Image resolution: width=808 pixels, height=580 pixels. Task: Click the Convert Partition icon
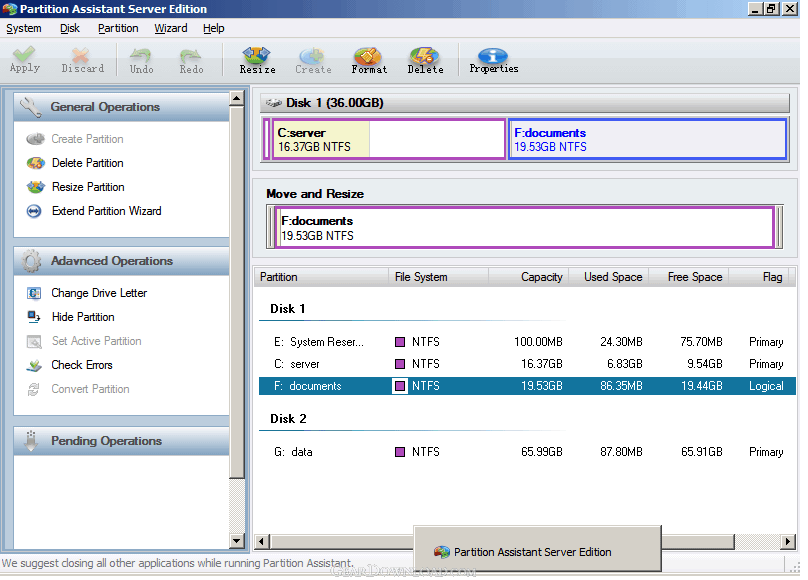click(34, 389)
